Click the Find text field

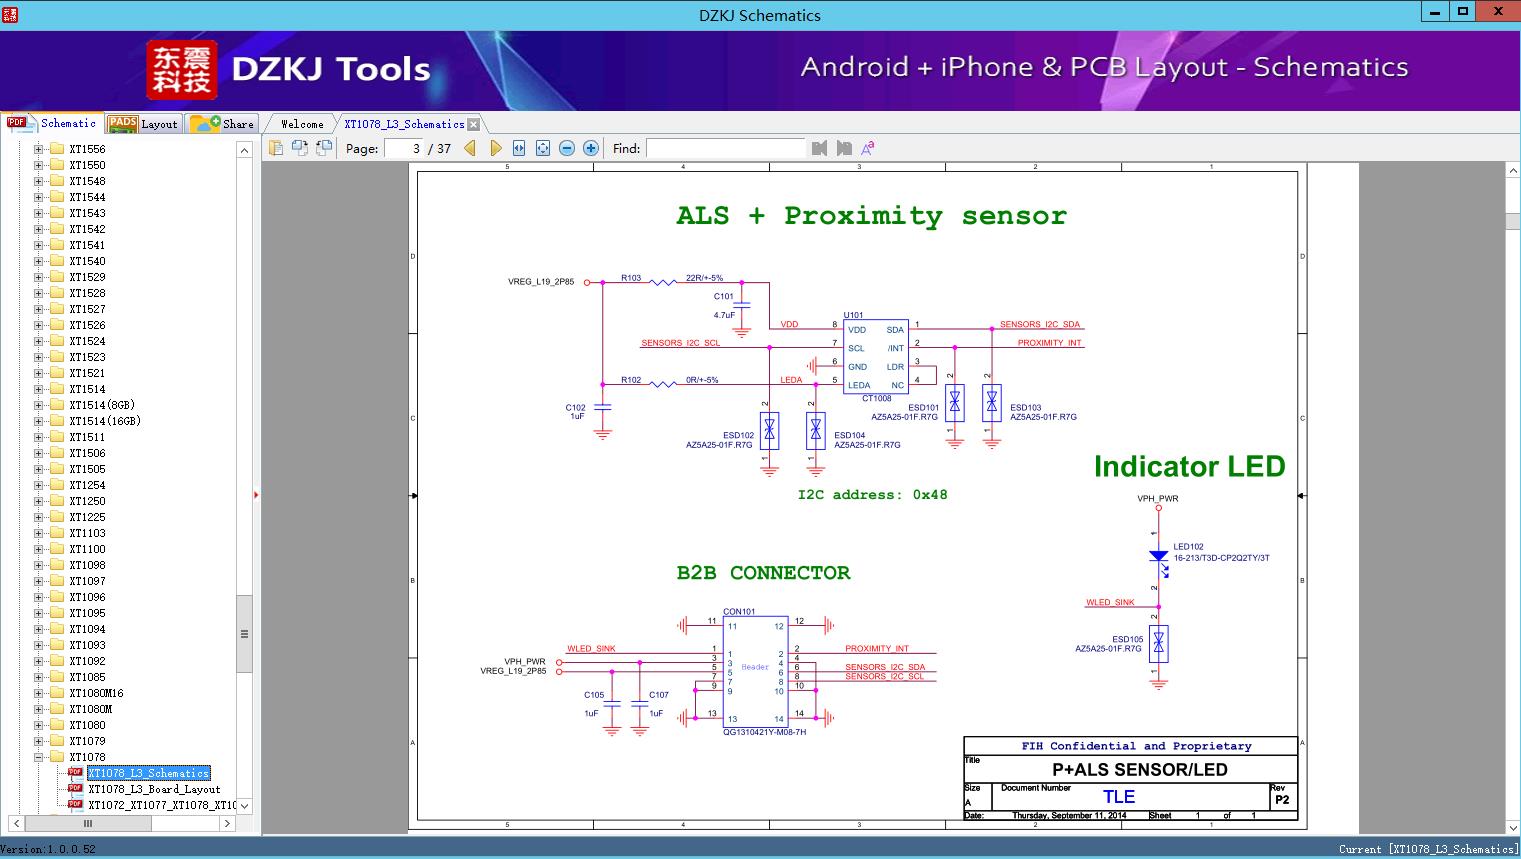pos(725,148)
